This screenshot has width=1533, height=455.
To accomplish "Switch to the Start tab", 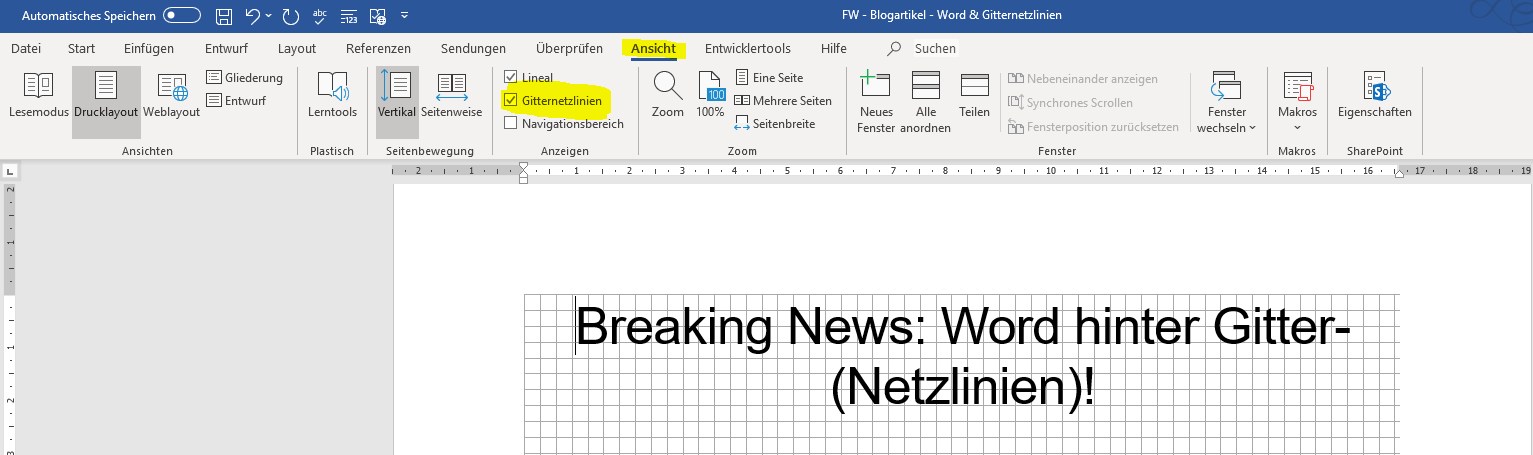I will [82, 48].
